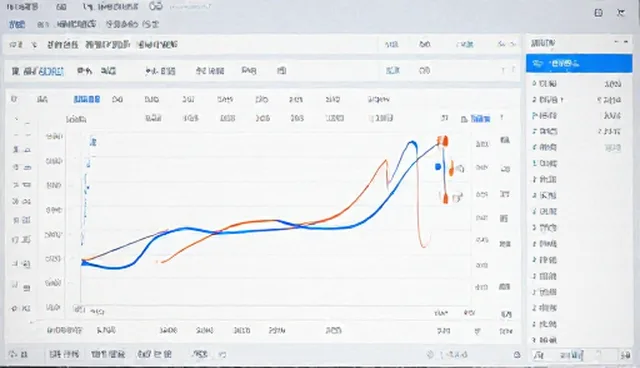Click the orange marker at the chart's top-right peak
This screenshot has width=640, height=368.
click(443, 141)
